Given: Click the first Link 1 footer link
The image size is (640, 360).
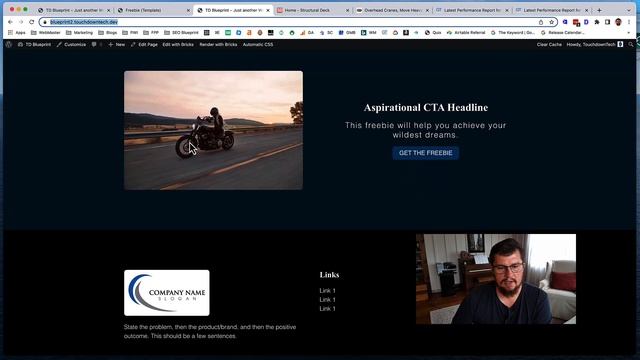Looking at the screenshot, I should (327, 291).
